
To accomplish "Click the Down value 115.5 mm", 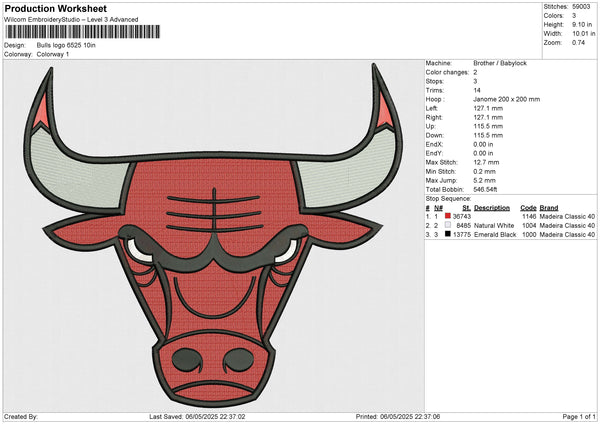I will (488, 135).
